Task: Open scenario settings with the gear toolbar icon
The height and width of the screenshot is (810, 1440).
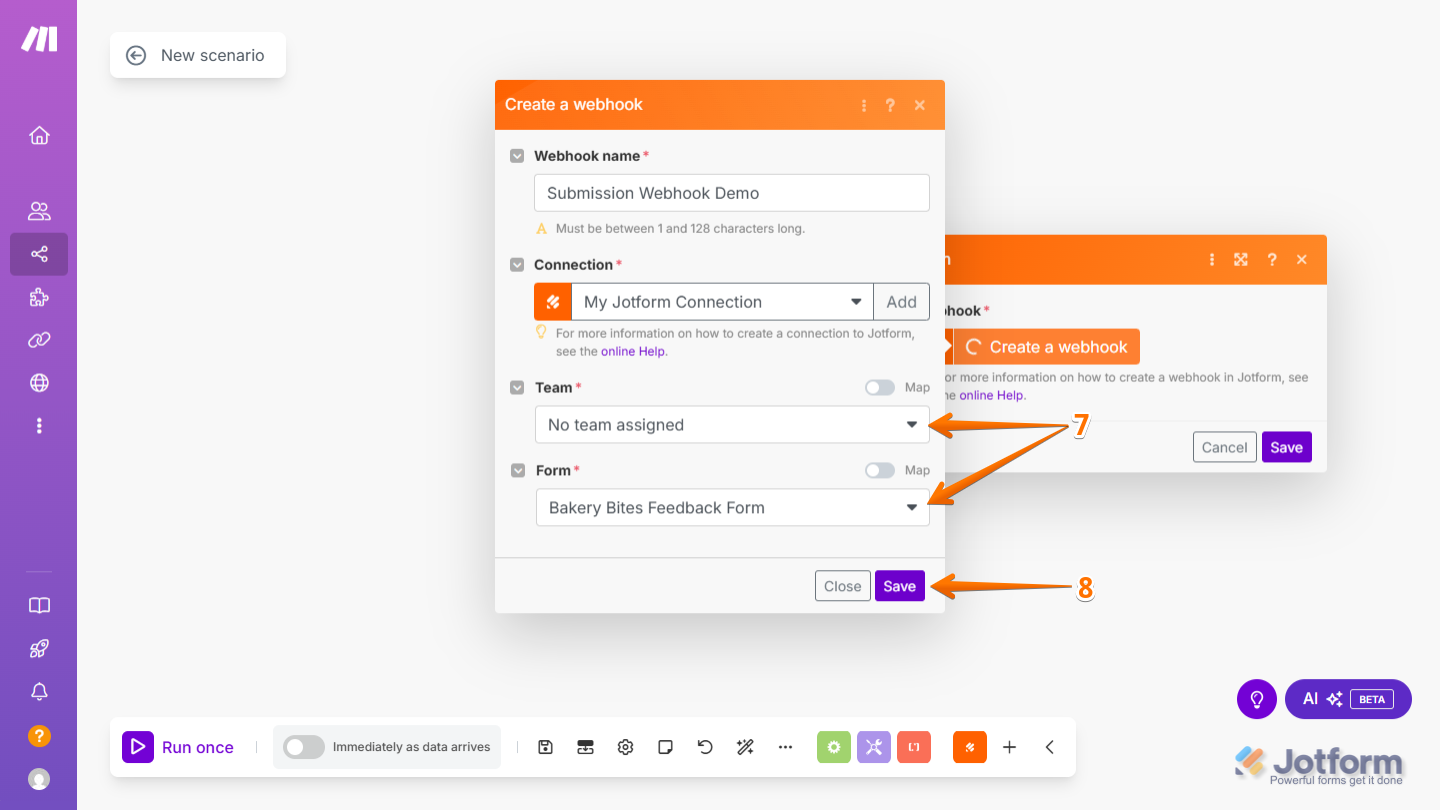Action: pyautogui.click(x=625, y=746)
